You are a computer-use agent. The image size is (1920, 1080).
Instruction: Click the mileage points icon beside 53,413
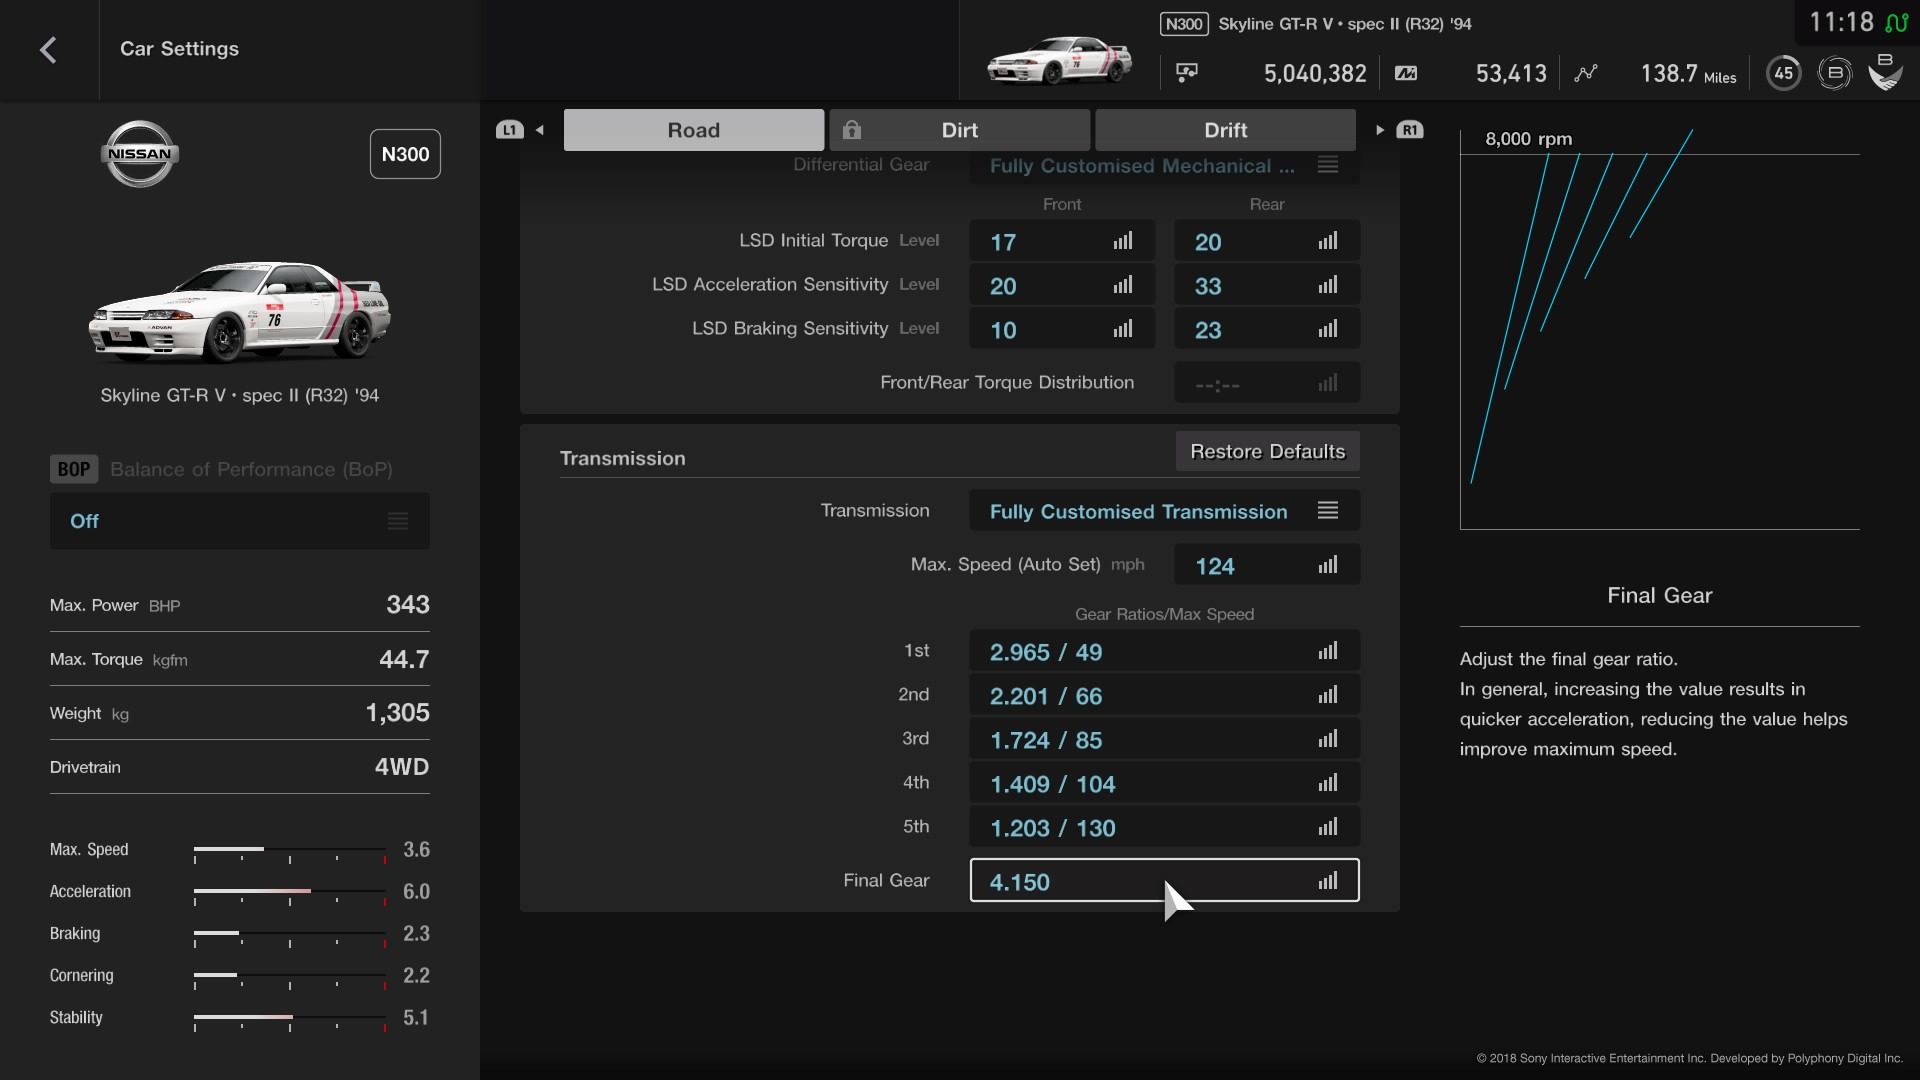click(1406, 73)
